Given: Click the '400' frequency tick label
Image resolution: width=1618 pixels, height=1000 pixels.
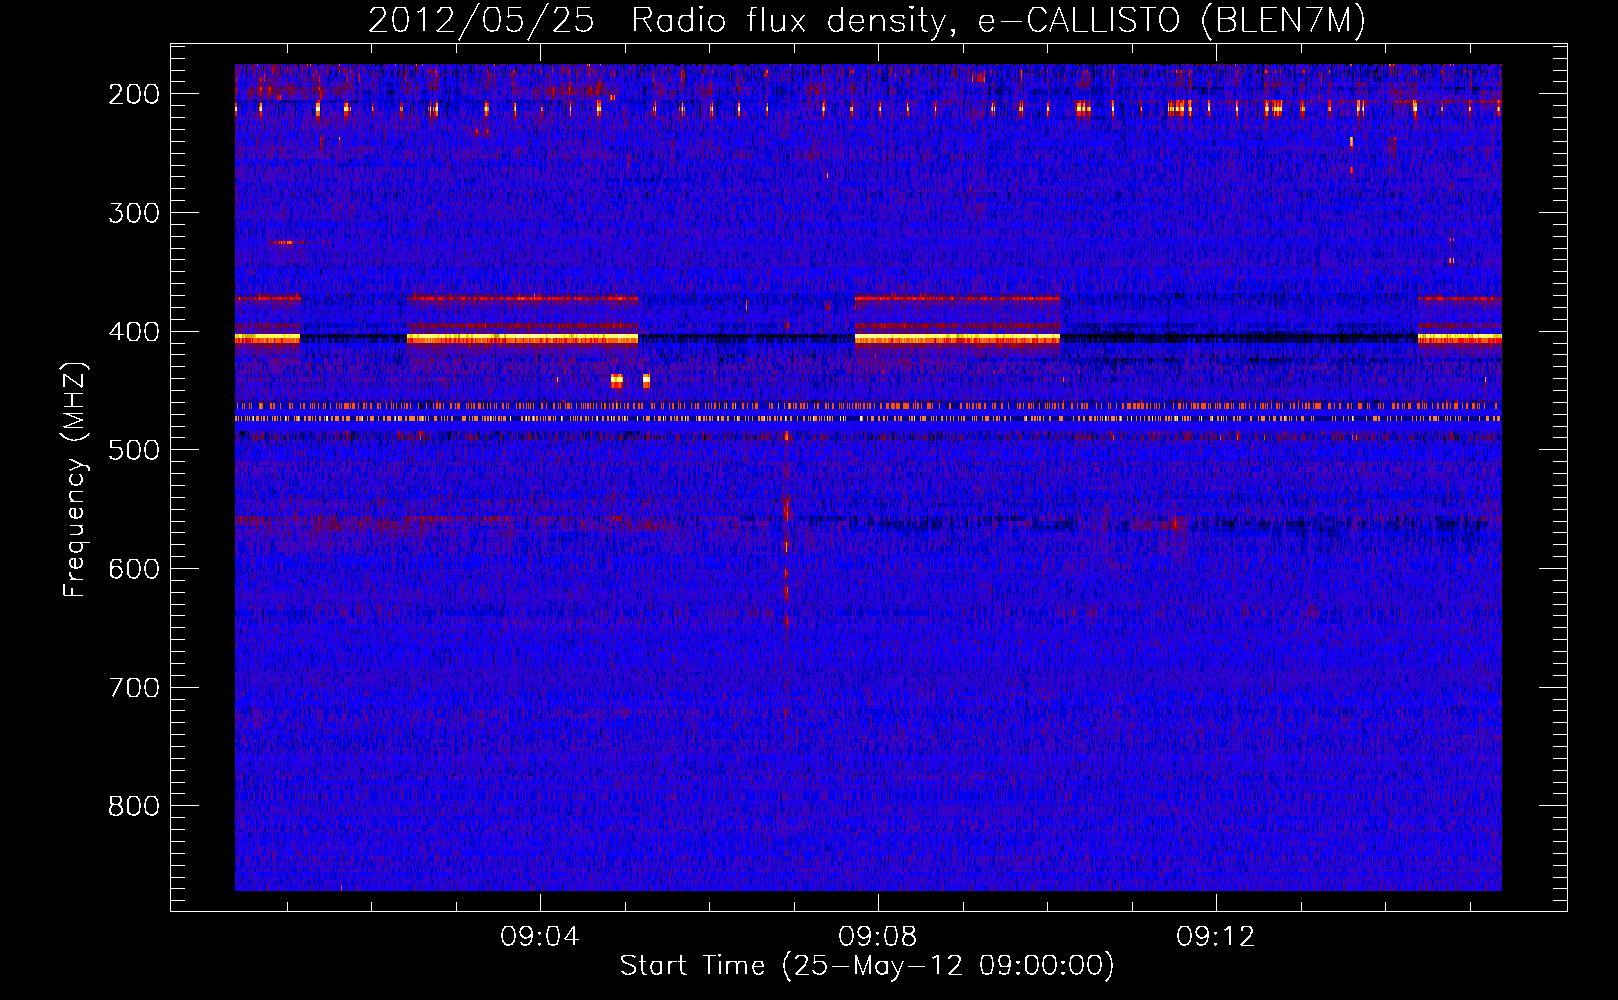Looking at the screenshot, I should point(134,332).
